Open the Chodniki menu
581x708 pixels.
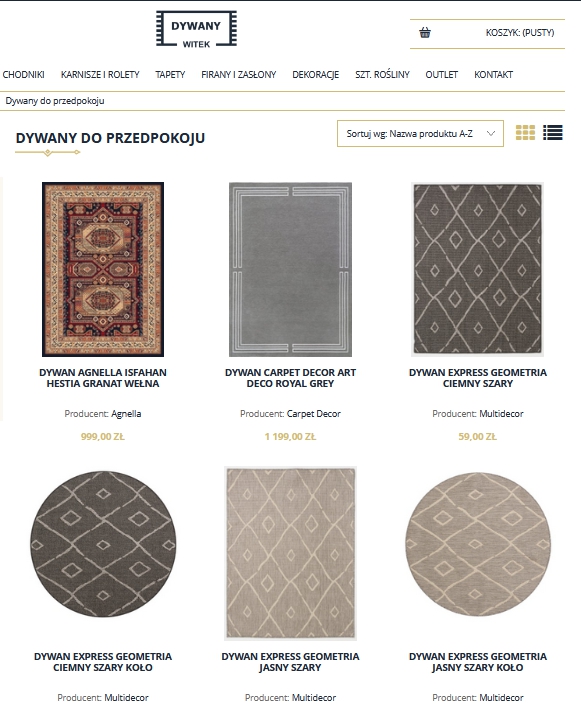(23, 75)
